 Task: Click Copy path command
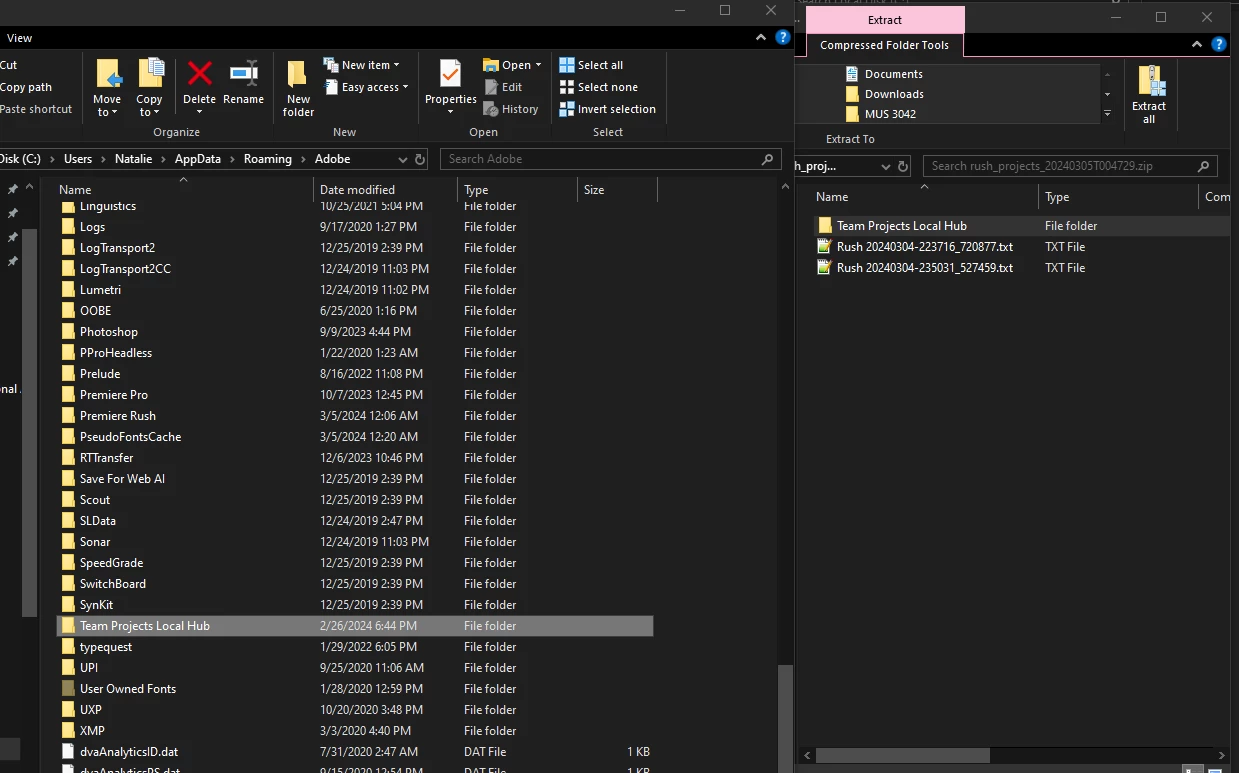26,87
